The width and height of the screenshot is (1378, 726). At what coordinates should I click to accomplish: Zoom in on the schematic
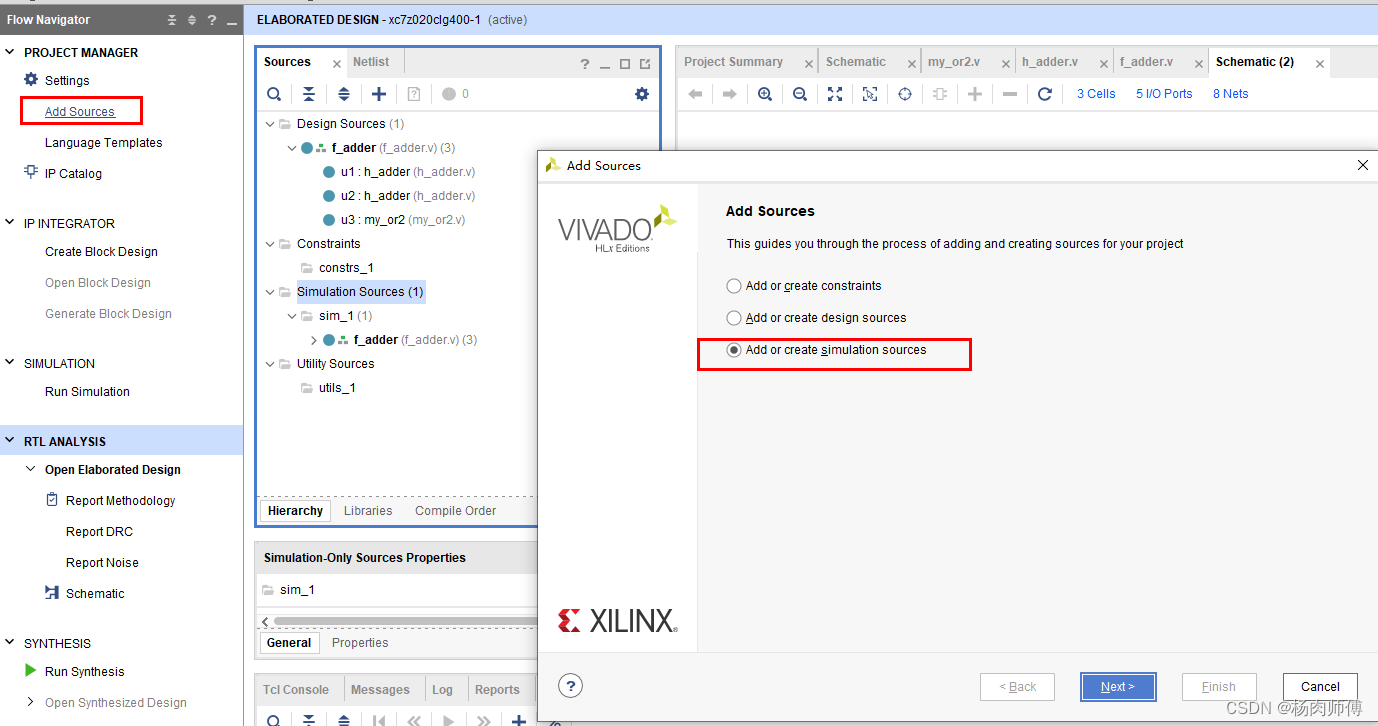coord(765,94)
